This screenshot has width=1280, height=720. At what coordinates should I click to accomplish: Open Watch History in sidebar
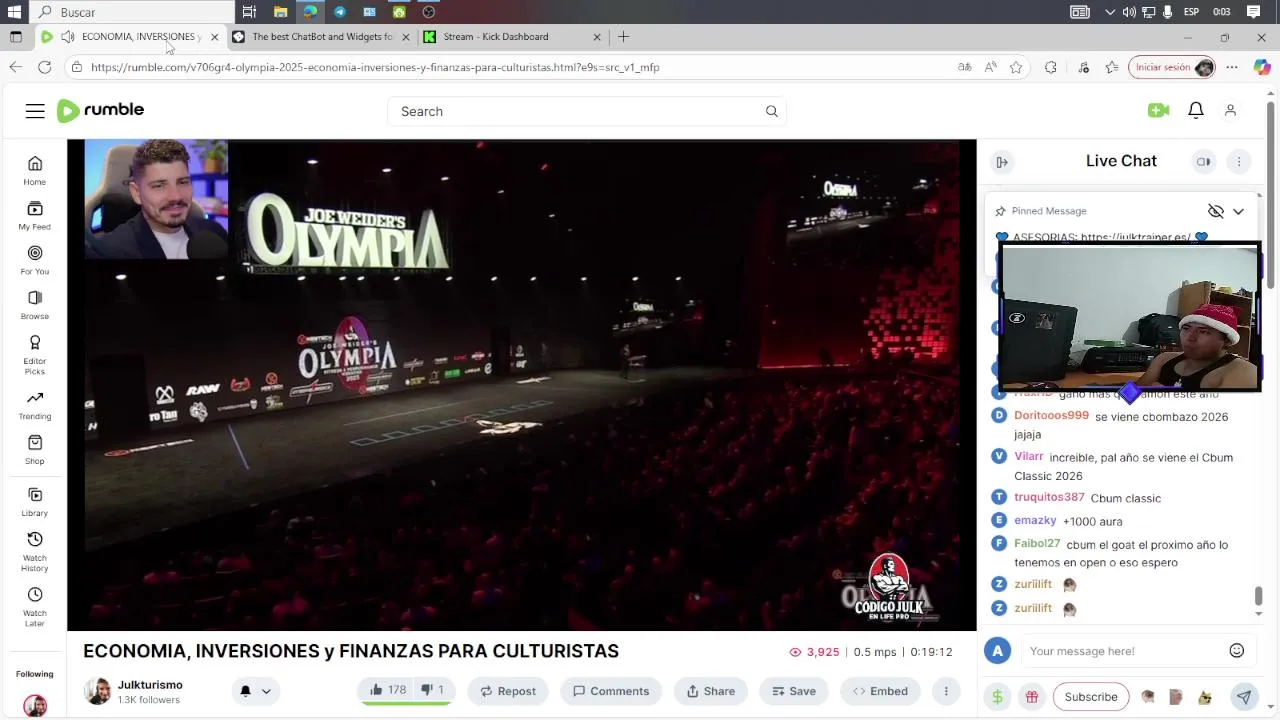point(35,552)
